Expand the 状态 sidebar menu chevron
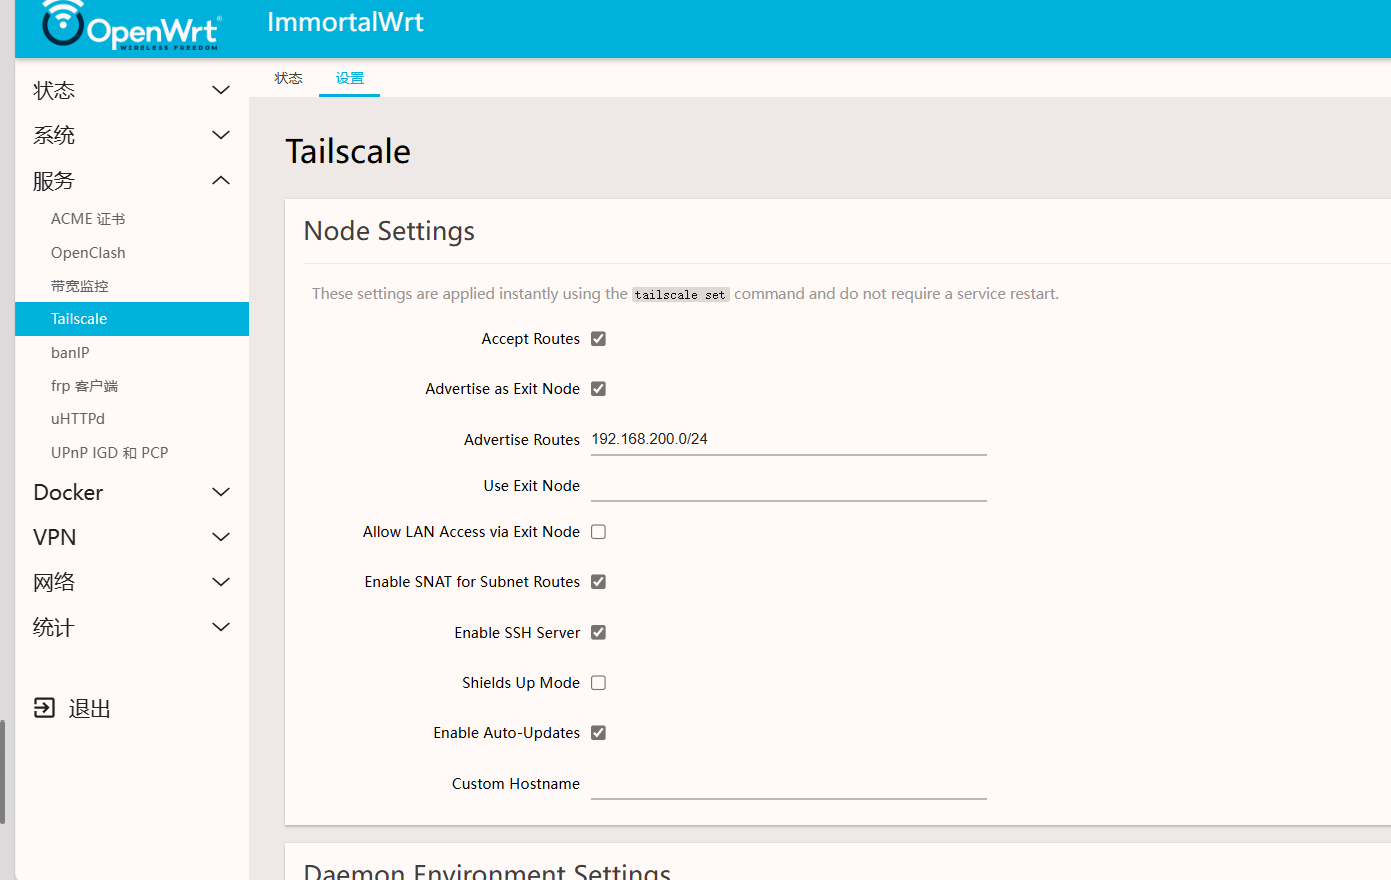 (221, 90)
